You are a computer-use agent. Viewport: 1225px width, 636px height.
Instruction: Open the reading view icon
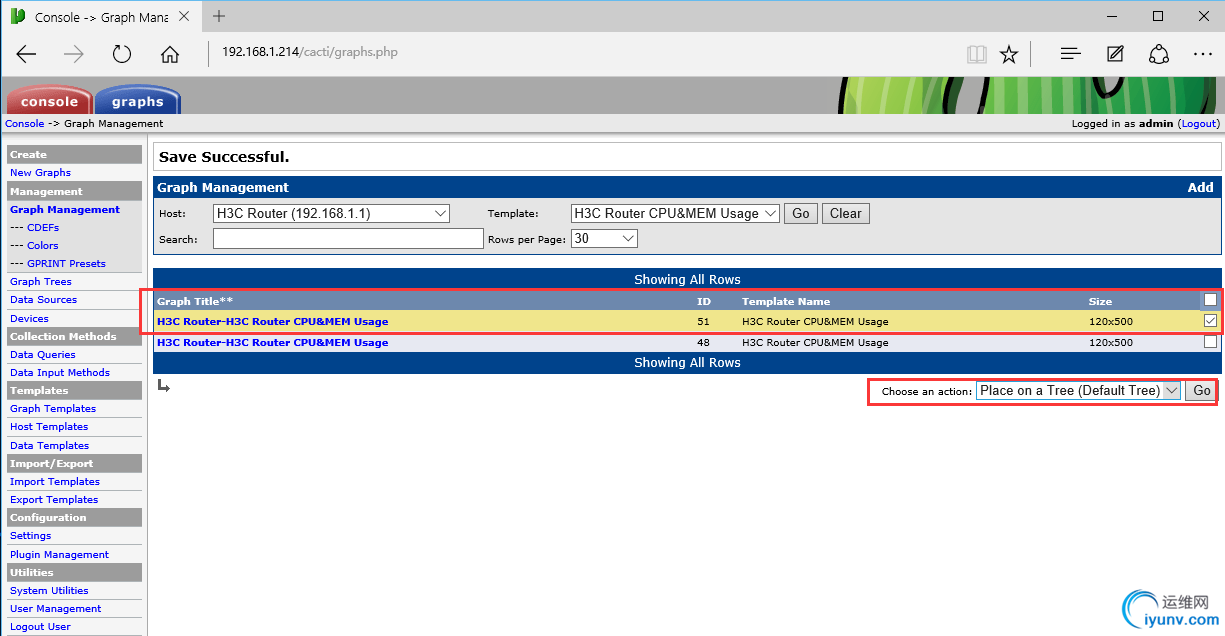coord(976,54)
